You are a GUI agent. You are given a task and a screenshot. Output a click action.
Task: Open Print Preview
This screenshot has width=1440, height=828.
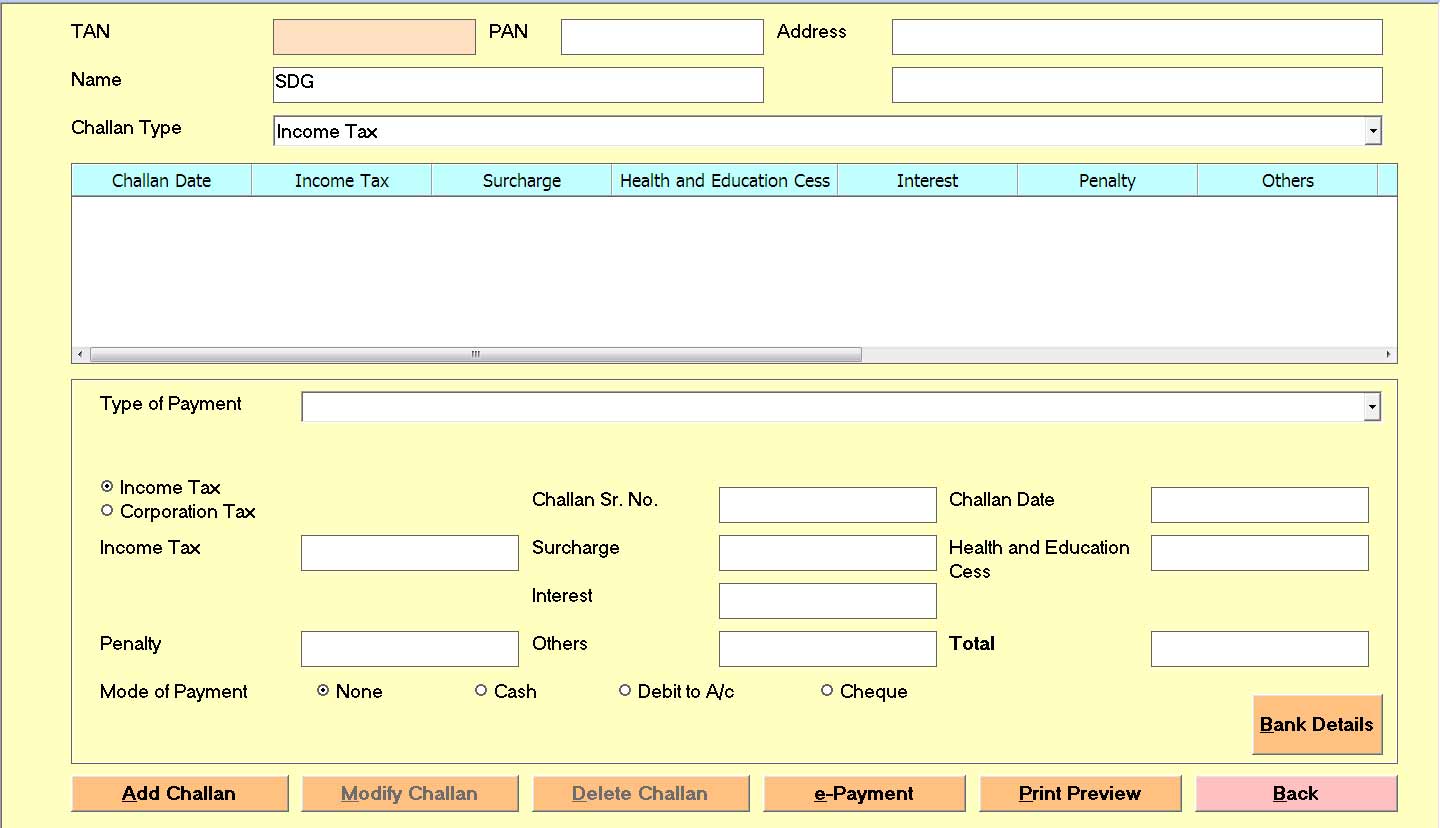(1080, 794)
